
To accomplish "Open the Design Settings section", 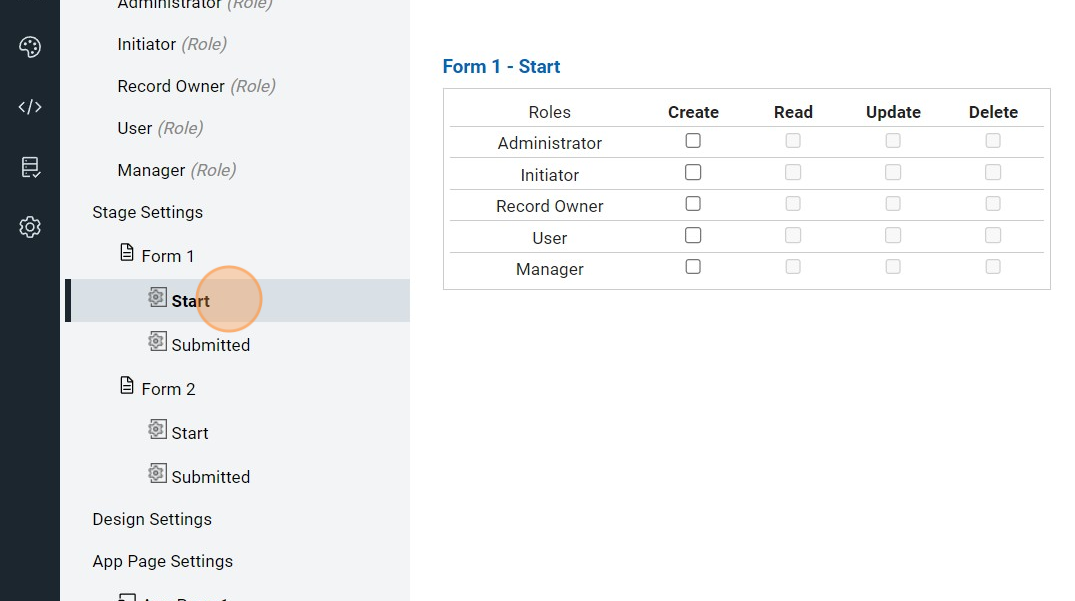I will 152,519.
